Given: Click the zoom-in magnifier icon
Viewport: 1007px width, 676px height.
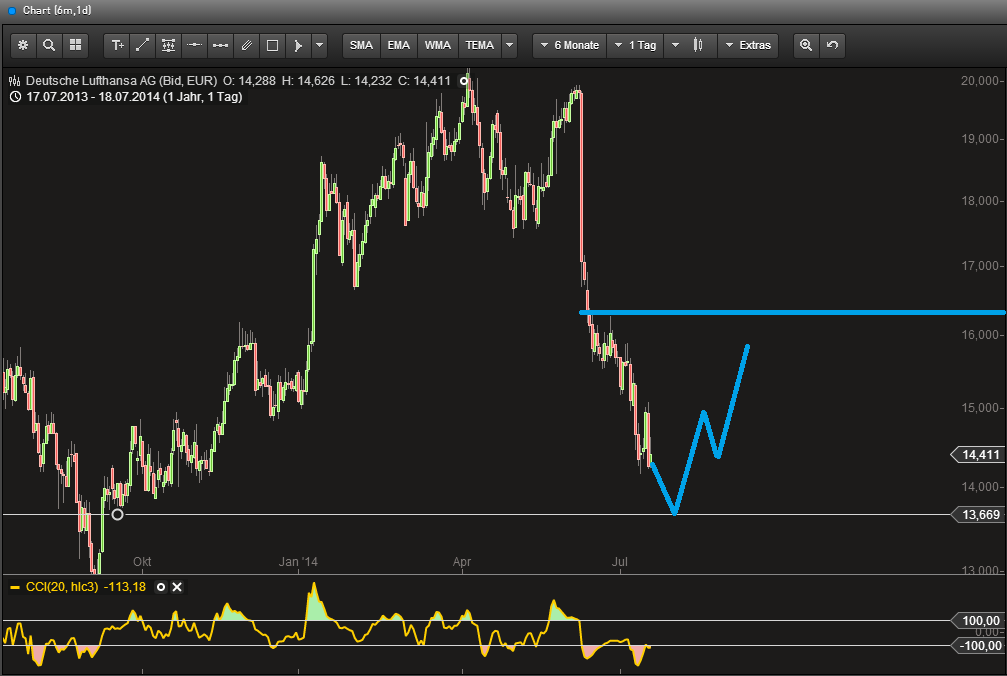Looking at the screenshot, I should tap(806, 46).
